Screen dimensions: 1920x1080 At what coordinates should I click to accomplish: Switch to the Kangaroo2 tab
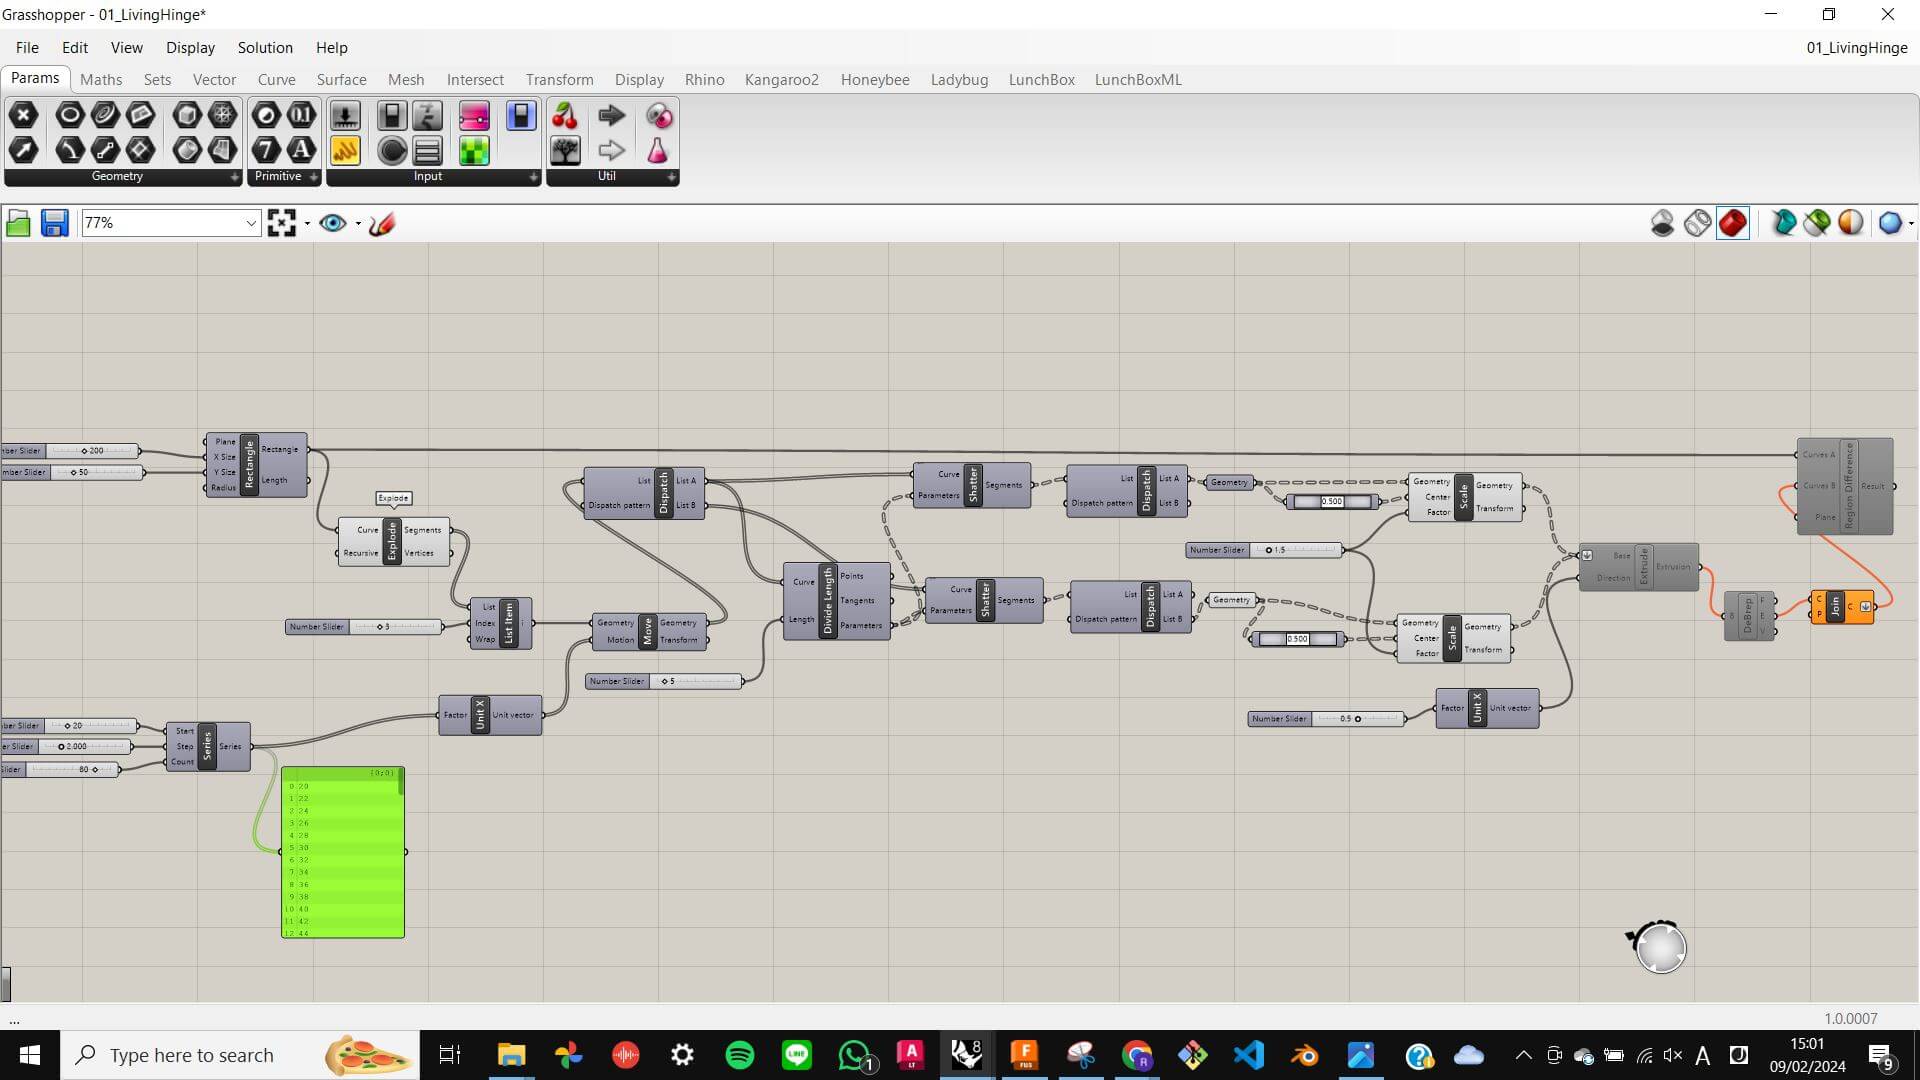pyautogui.click(x=781, y=80)
